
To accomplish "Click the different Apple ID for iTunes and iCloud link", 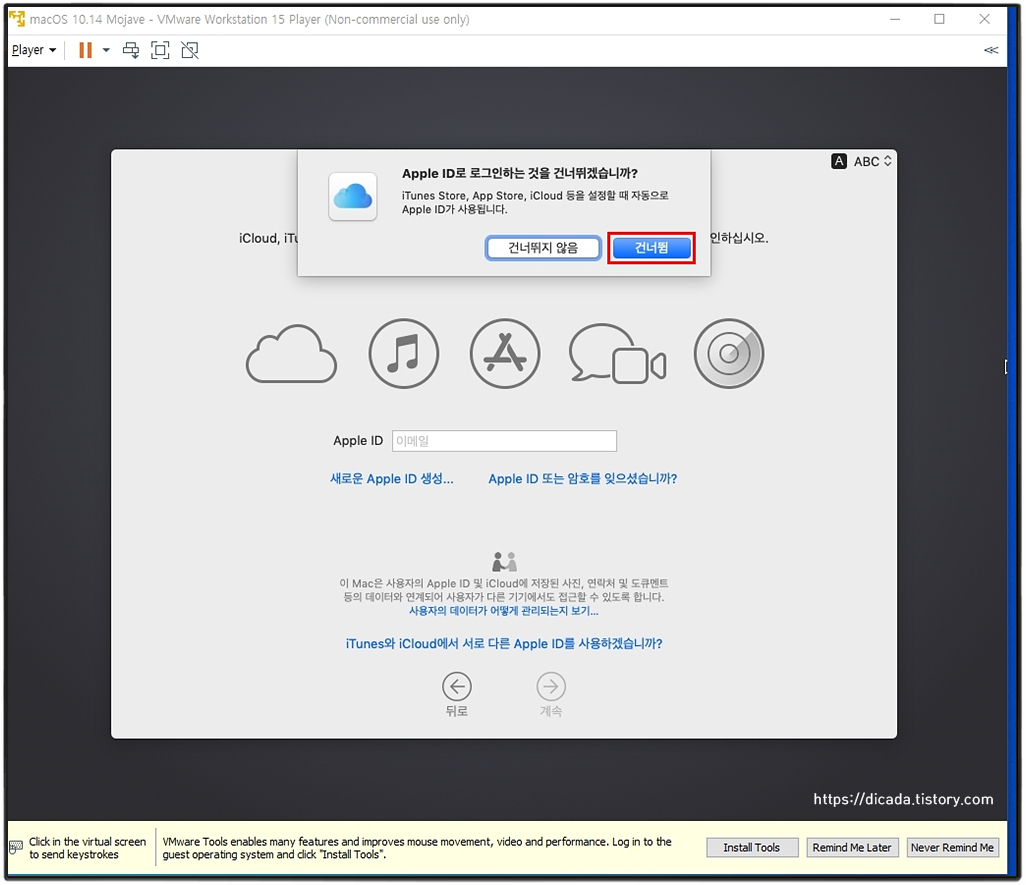I will pyautogui.click(x=504, y=644).
